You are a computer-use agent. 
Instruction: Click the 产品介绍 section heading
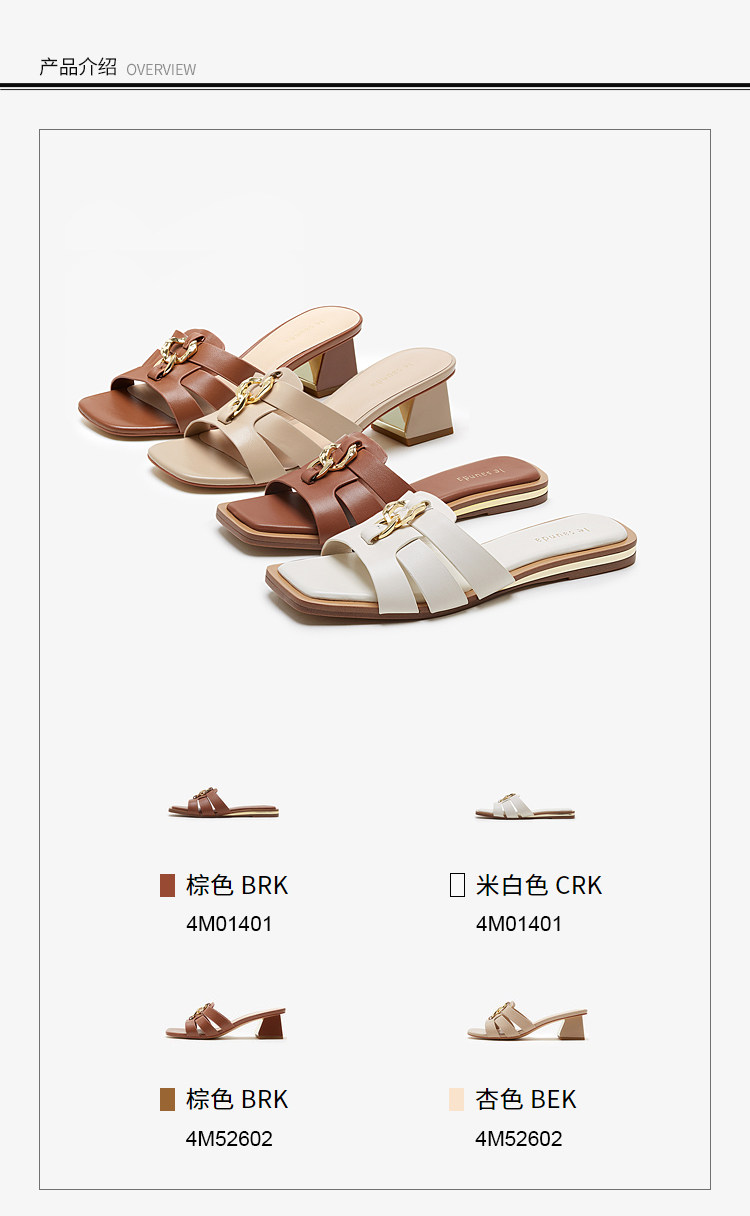pos(78,67)
